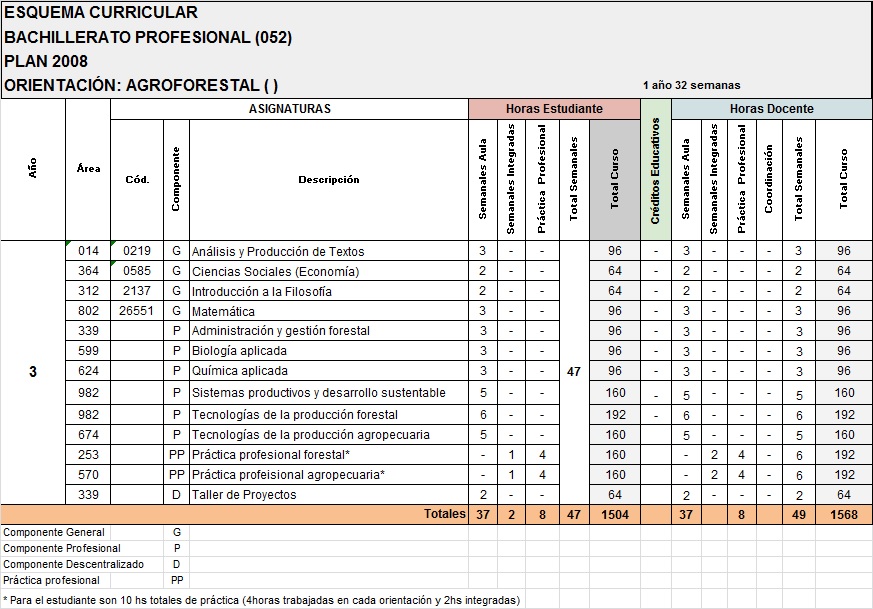Click the "ESQUEMA CURRICULAR" title cell

click(x=101, y=13)
